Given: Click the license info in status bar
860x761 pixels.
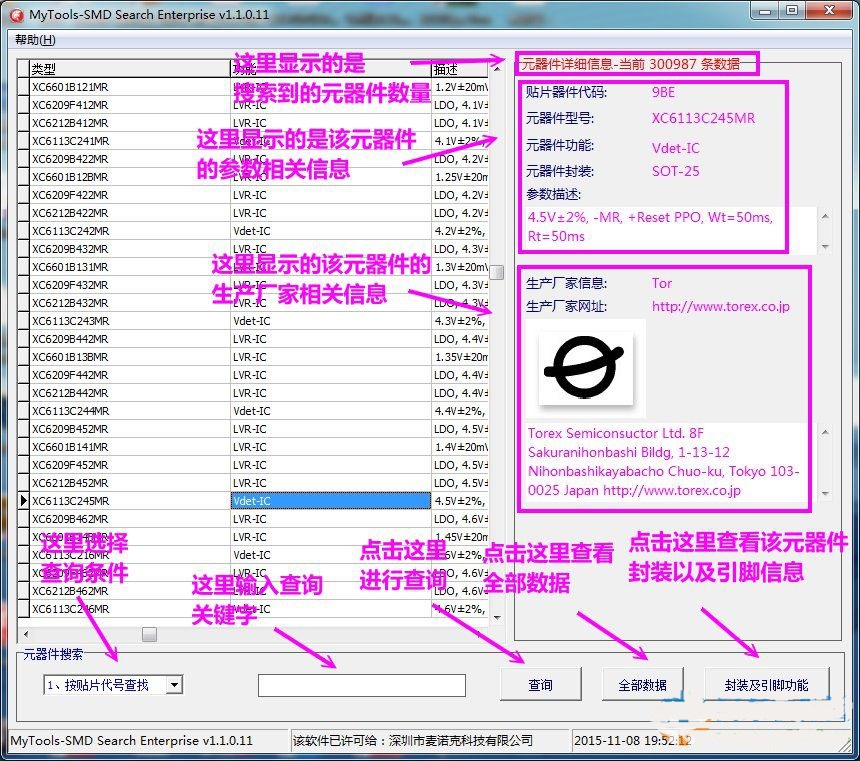Looking at the screenshot, I should tap(413, 740).
